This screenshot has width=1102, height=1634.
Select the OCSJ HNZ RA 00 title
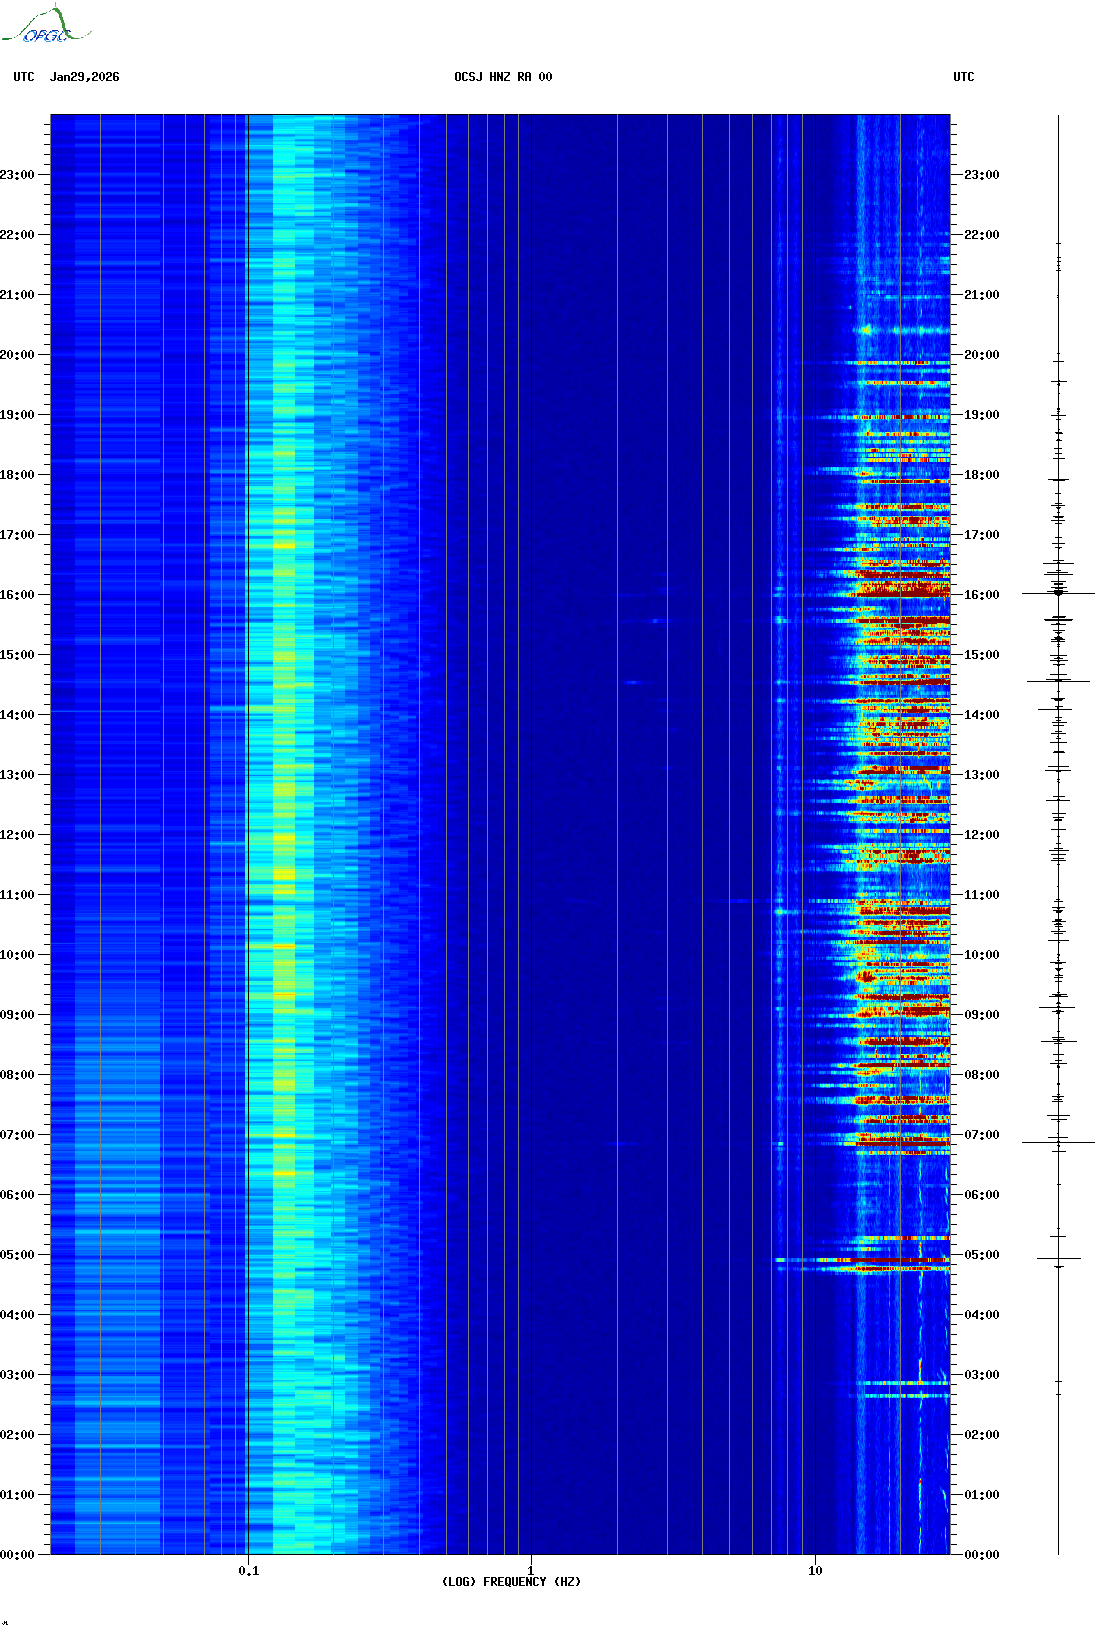point(503,77)
